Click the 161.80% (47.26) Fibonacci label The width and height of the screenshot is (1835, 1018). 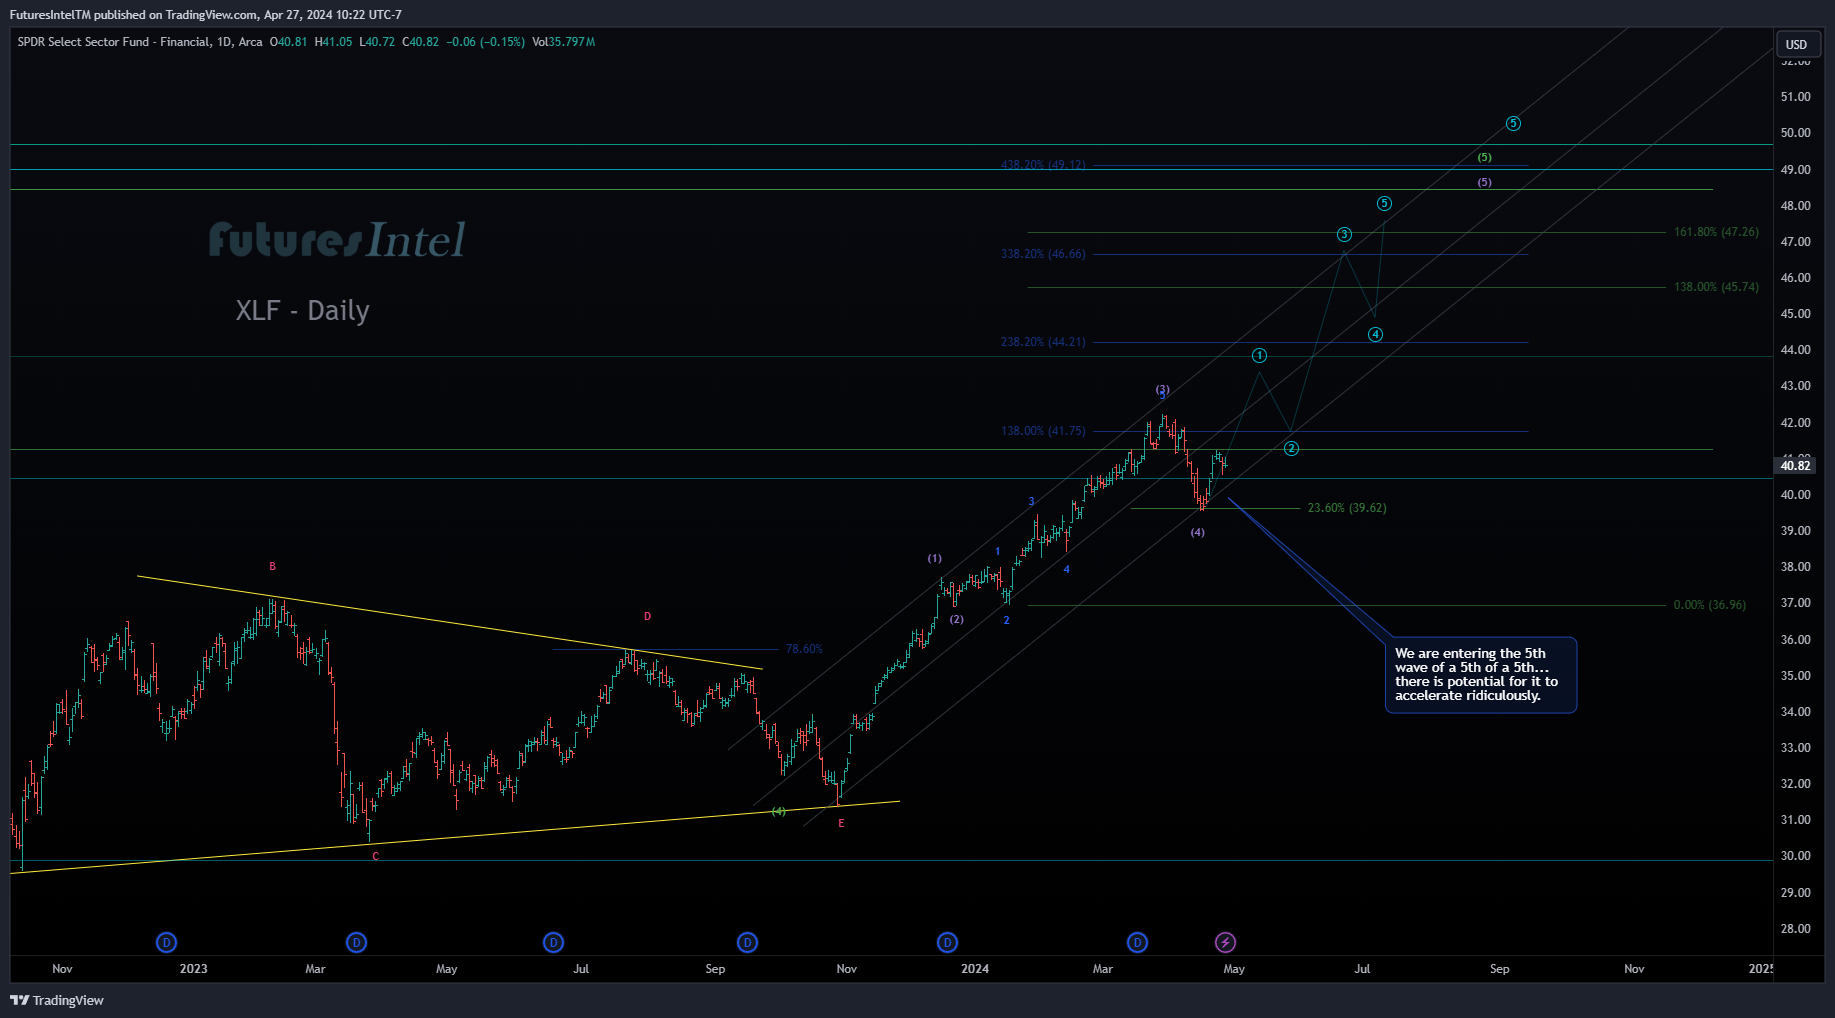coord(1716,232)
